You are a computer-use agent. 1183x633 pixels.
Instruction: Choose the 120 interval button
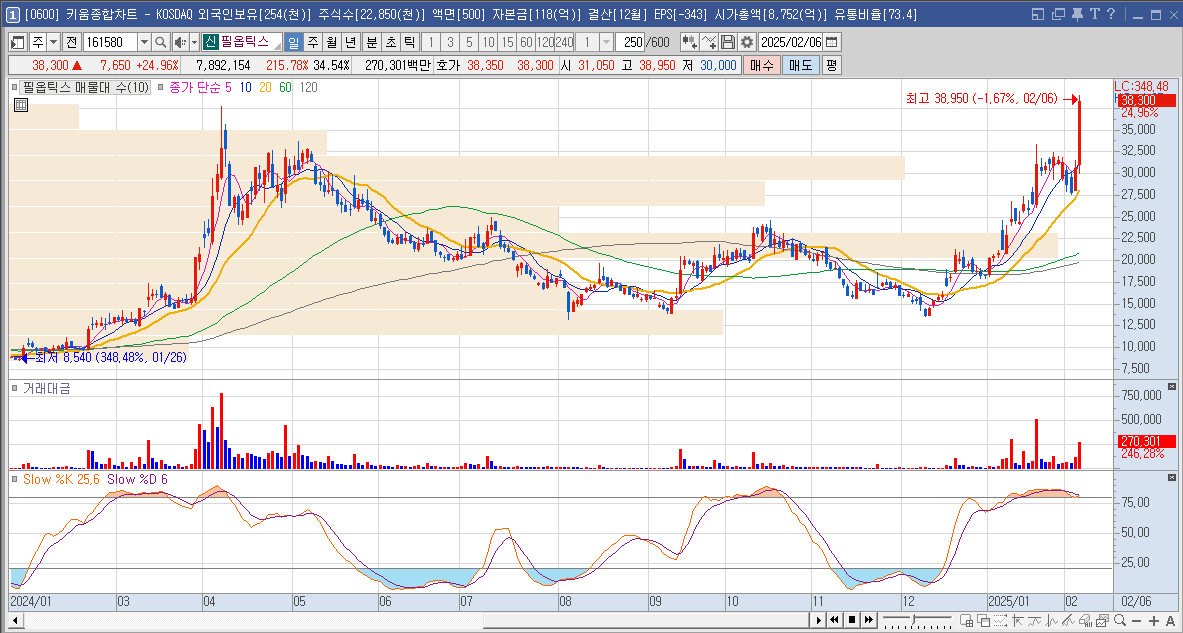click(x=545, y=41)
